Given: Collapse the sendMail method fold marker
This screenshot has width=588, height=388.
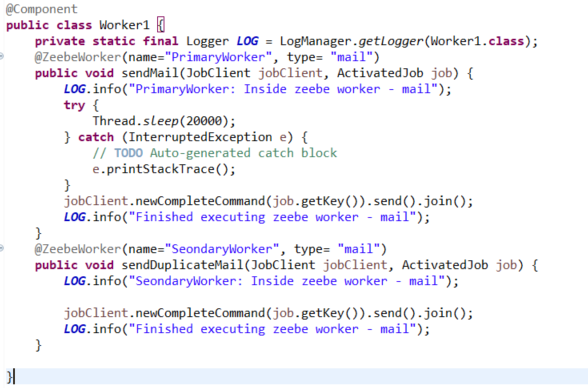Looking at the screenshot, I should (x=2, y=57).
